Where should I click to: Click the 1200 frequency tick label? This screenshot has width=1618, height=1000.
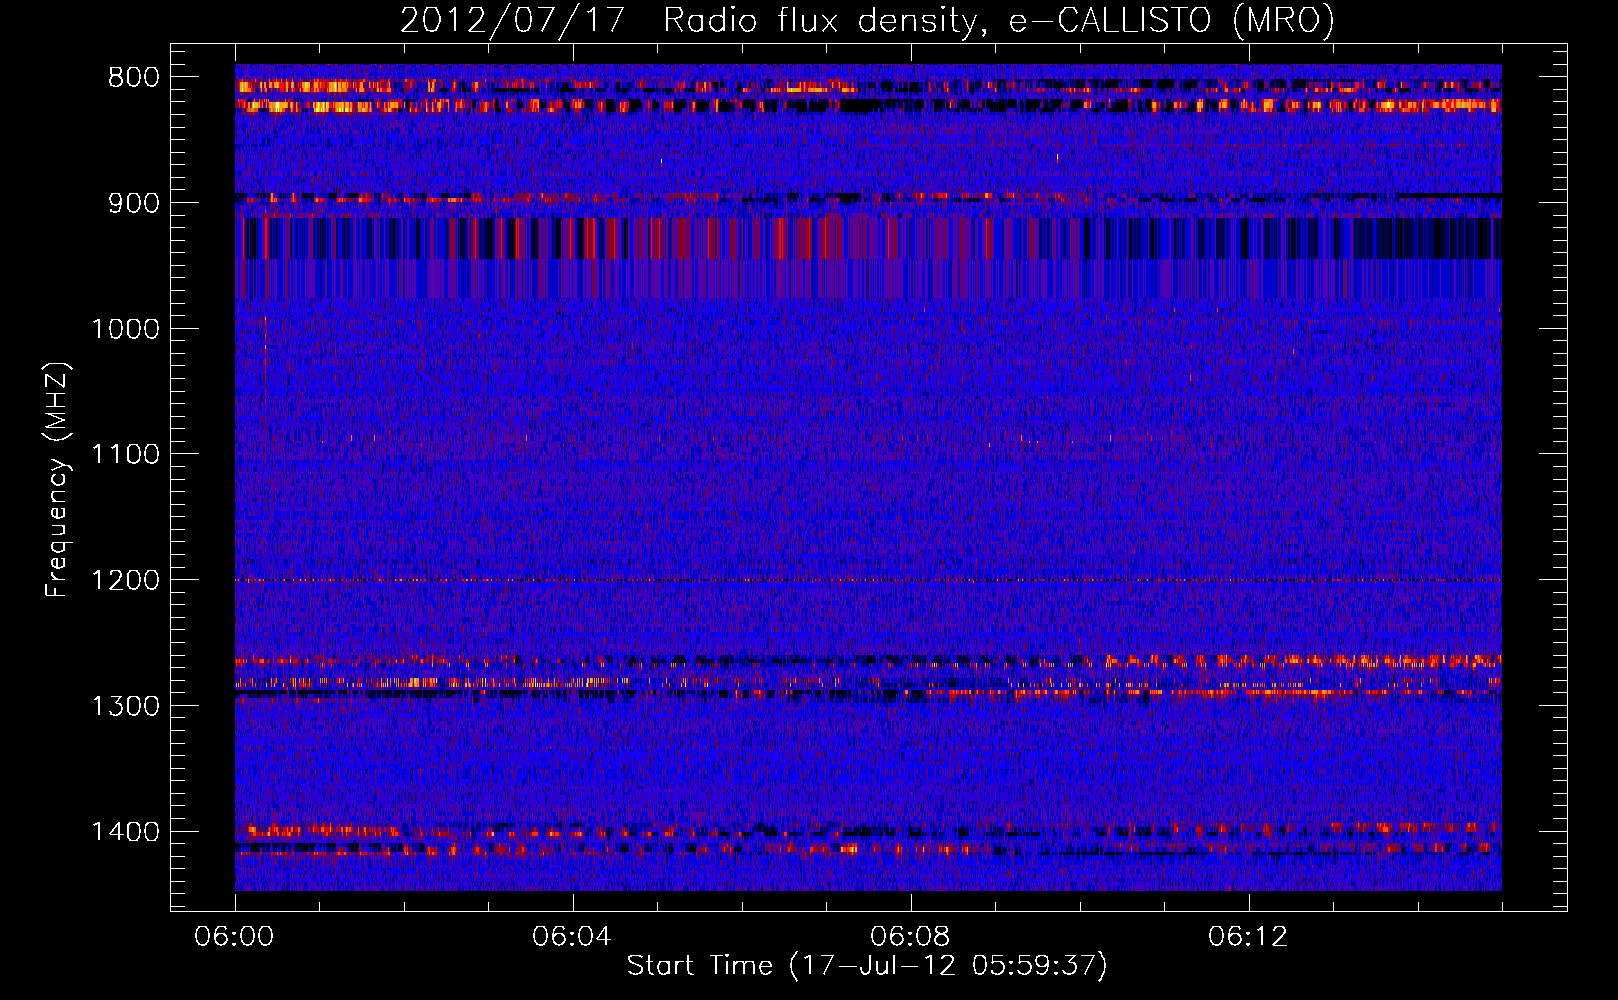[x=126, y=580]
